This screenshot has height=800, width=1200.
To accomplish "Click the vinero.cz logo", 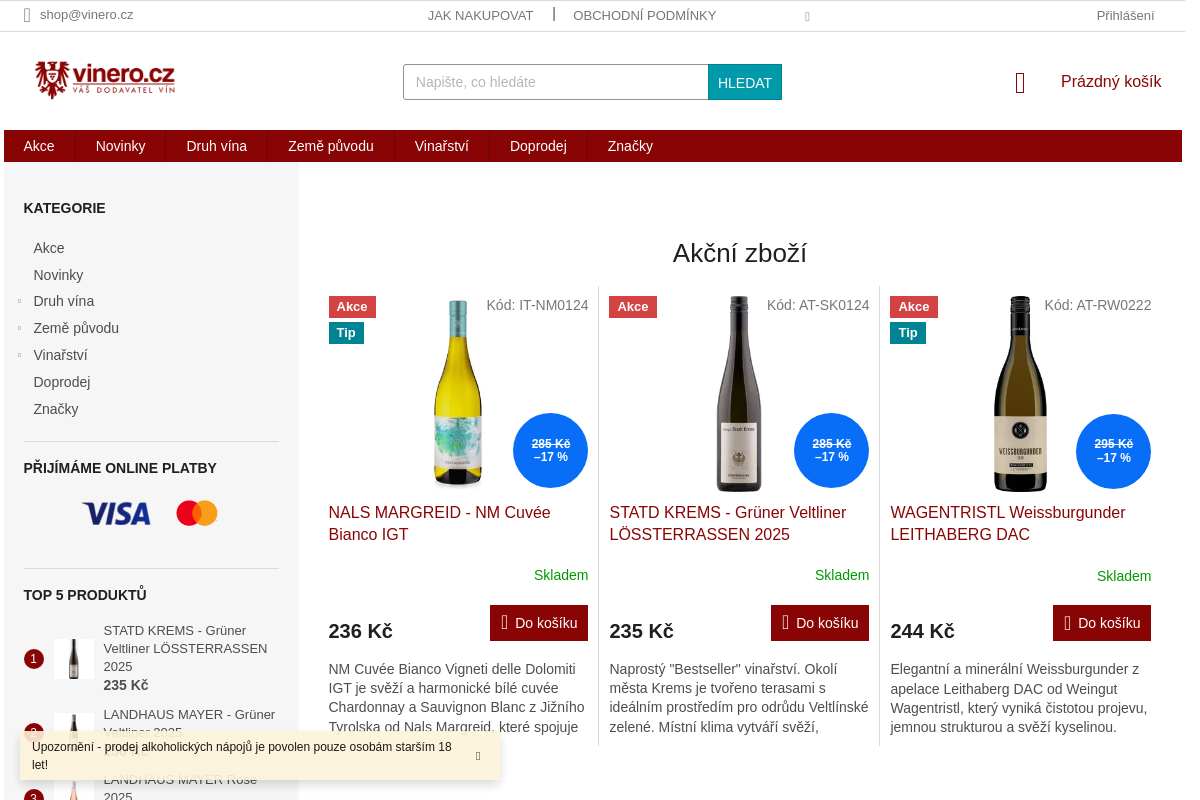I will click(105, 79).
